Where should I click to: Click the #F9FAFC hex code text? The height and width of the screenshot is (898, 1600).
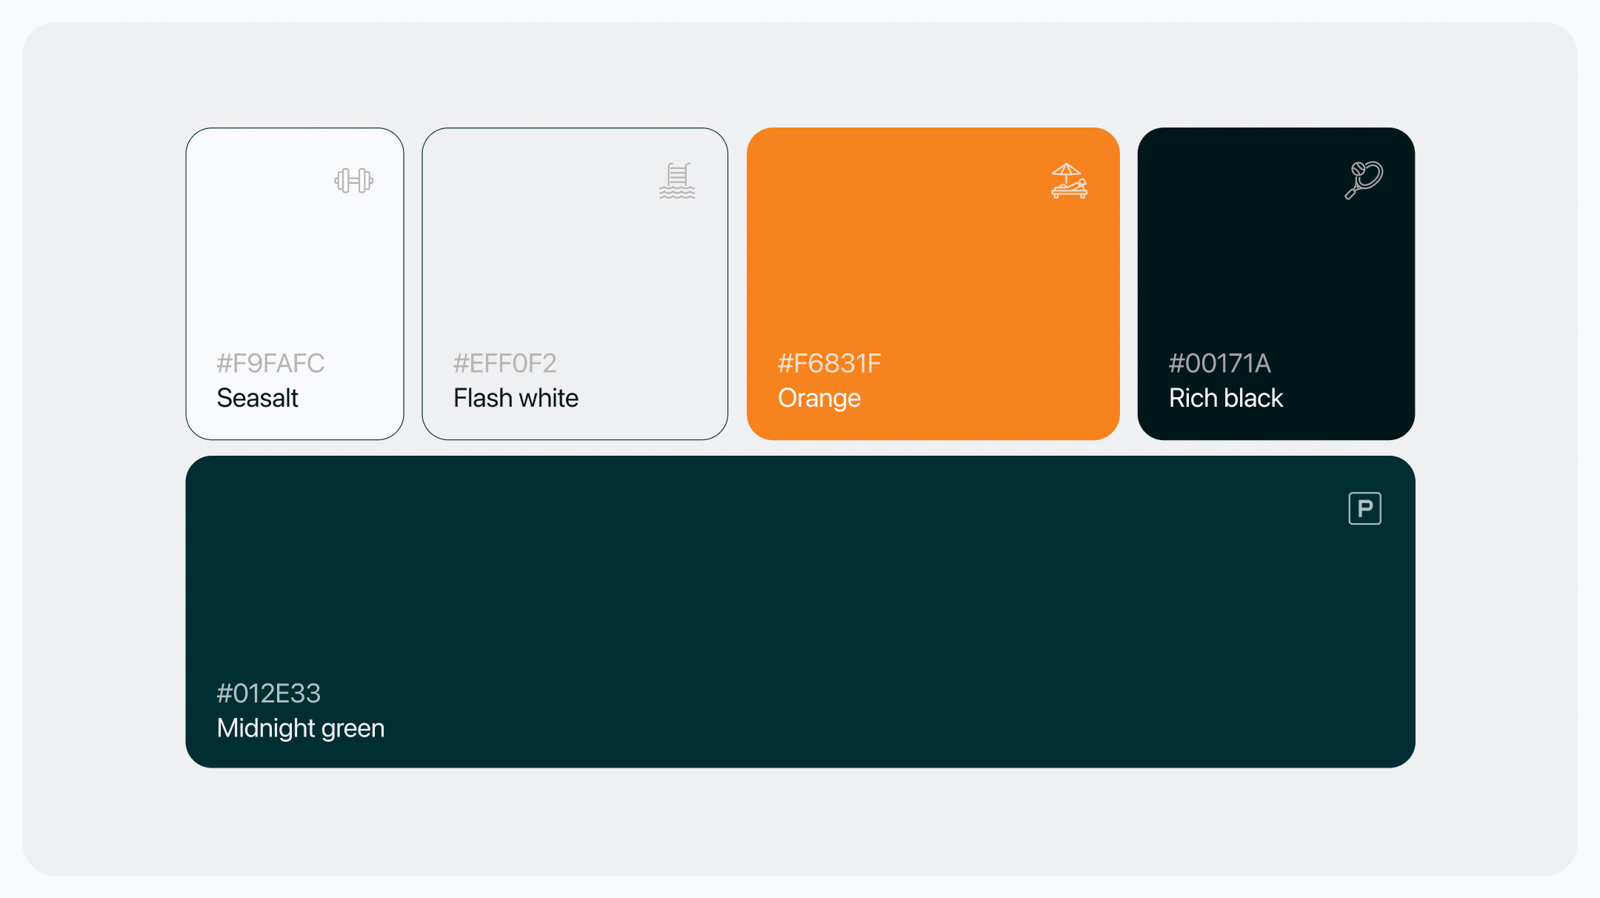pyautogui.click(x=270, y=363)
